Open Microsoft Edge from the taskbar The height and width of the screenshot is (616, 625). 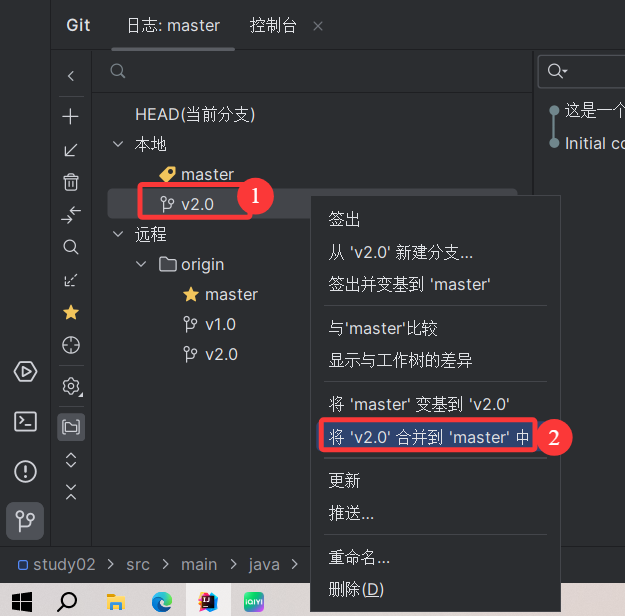click(162, 601)
